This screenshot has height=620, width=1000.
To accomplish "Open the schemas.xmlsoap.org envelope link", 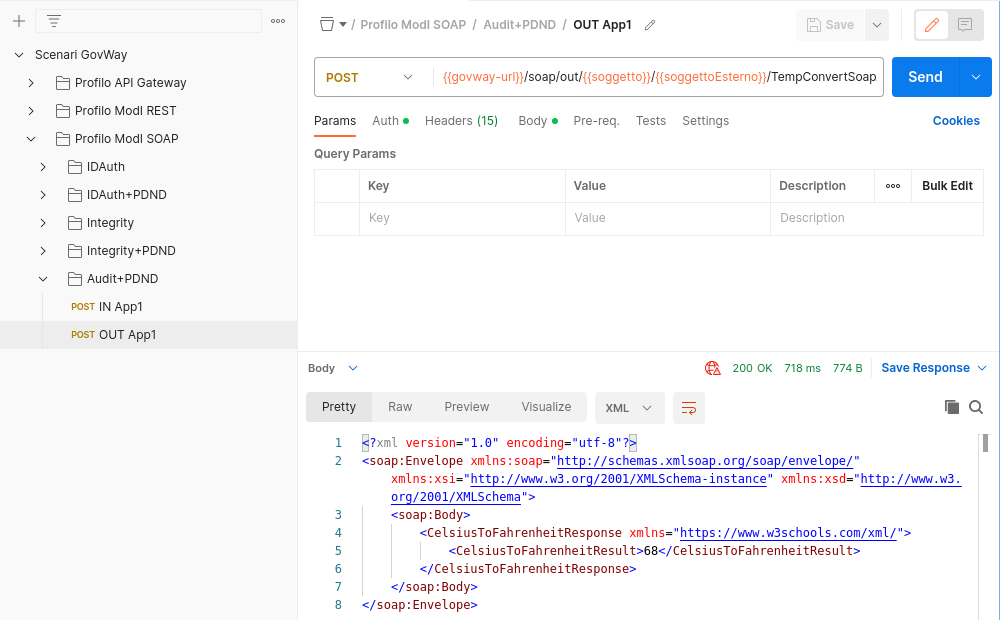I will 705,461.
